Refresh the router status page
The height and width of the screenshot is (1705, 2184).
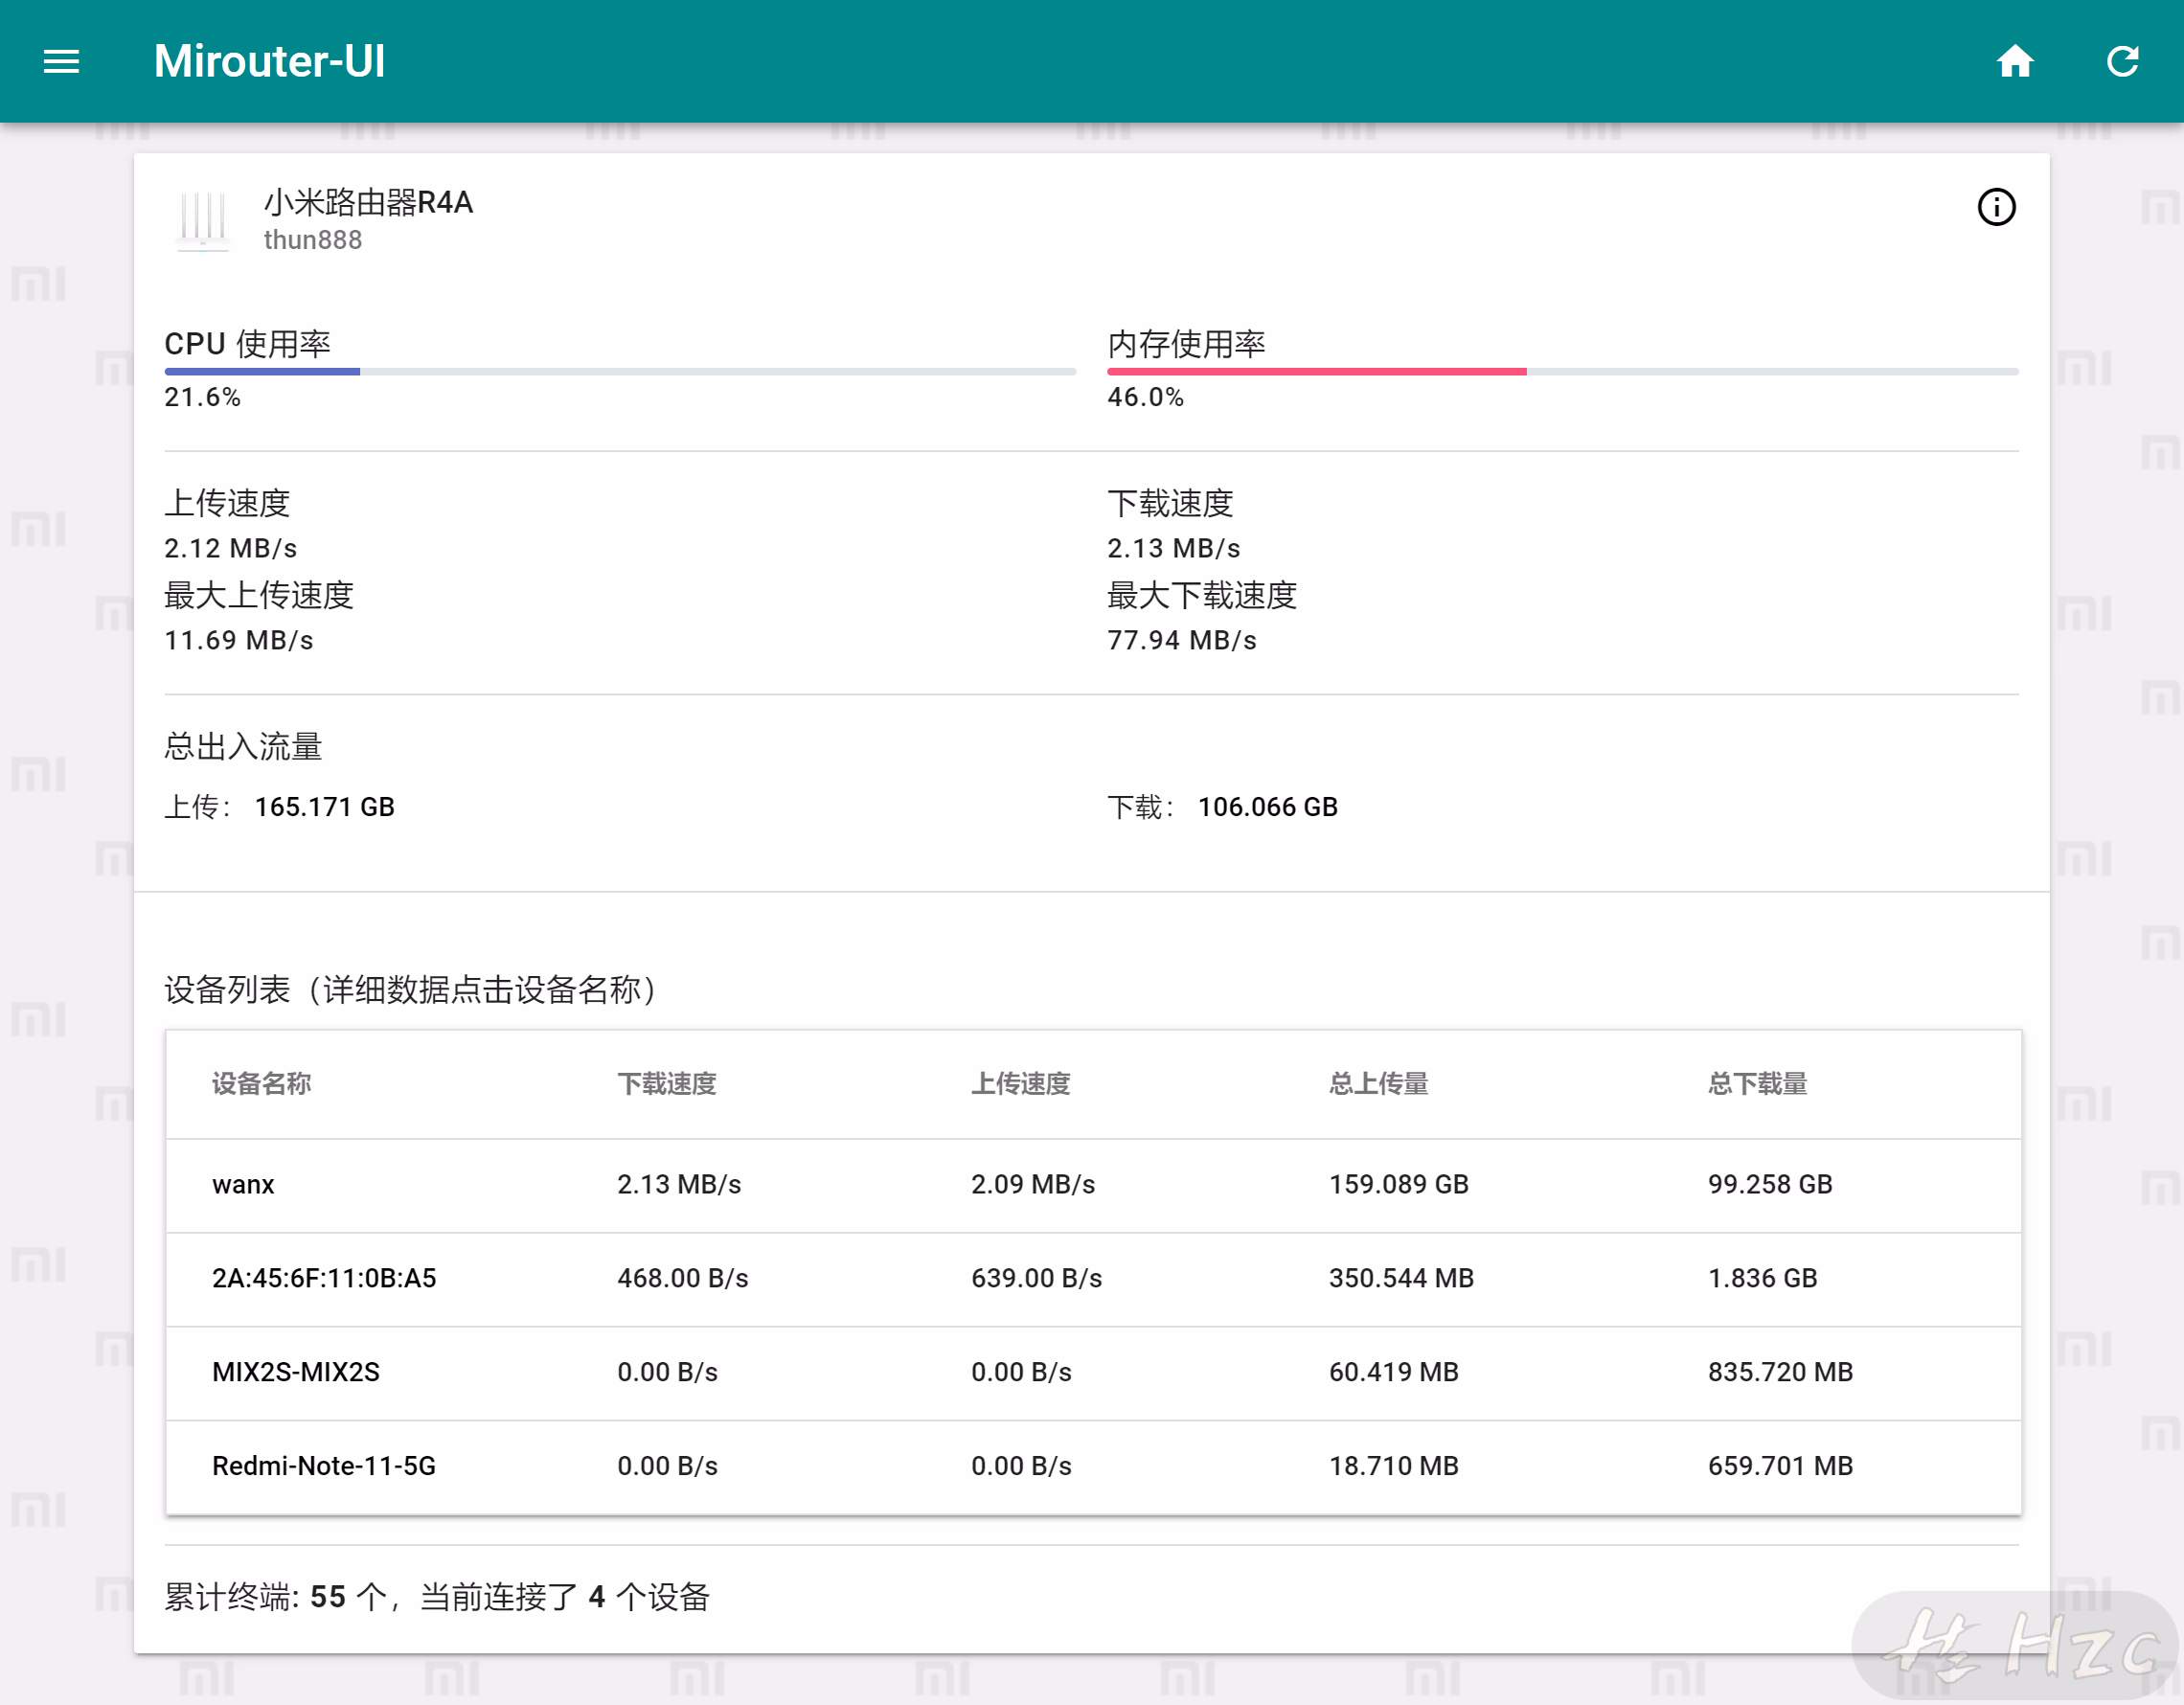point(2122,62)
